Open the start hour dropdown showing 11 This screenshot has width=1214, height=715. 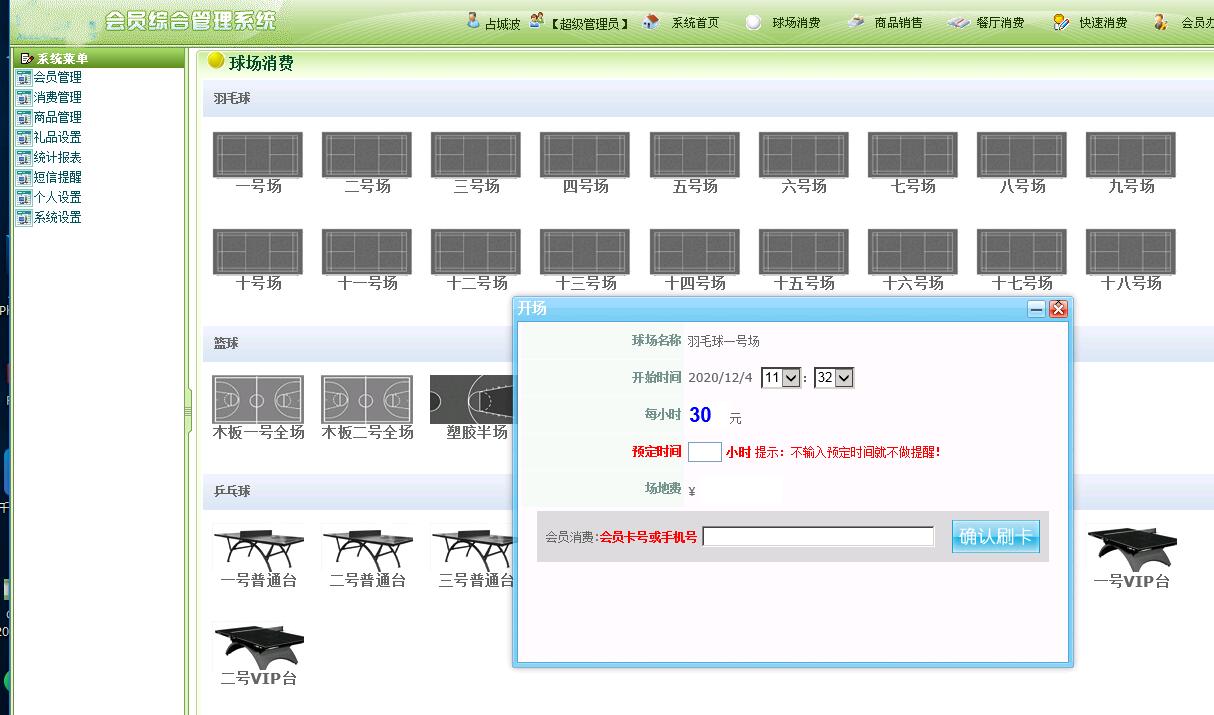tap(781, 378)
